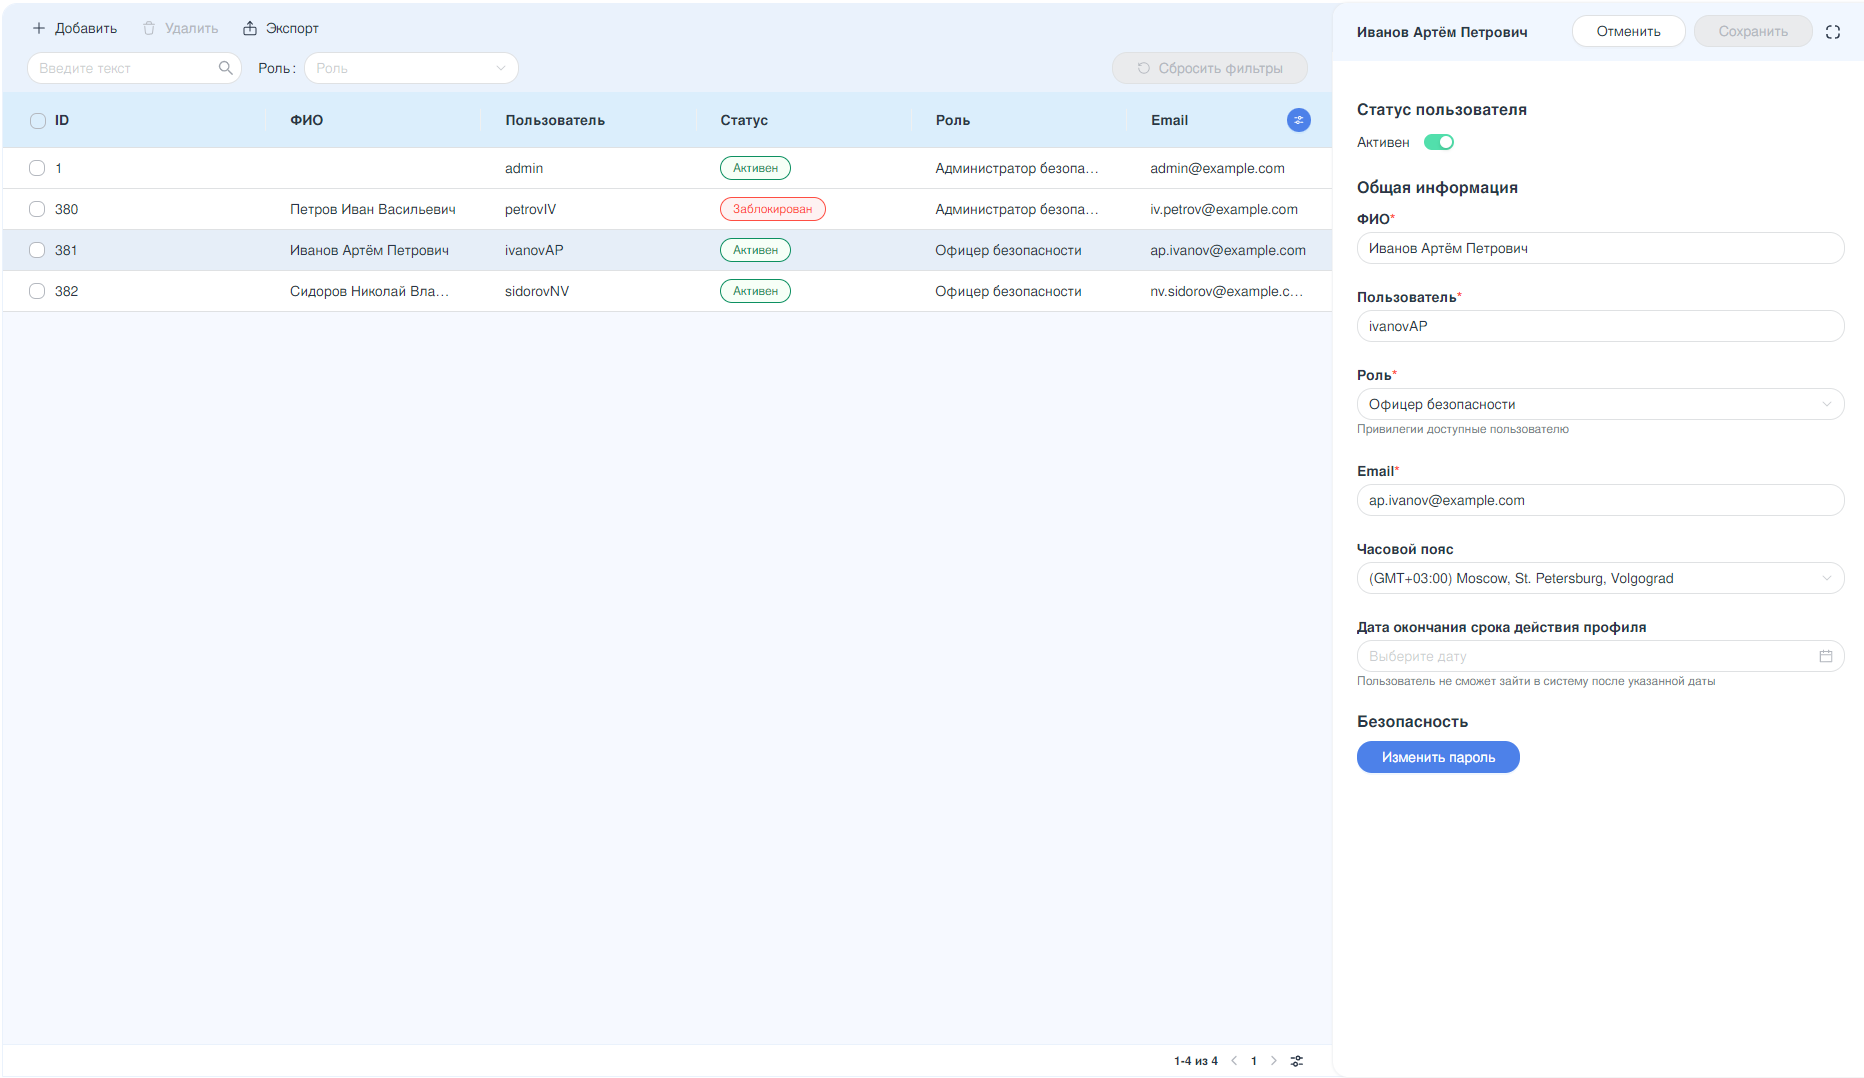Click the ФИО column header

click(307, 120)
